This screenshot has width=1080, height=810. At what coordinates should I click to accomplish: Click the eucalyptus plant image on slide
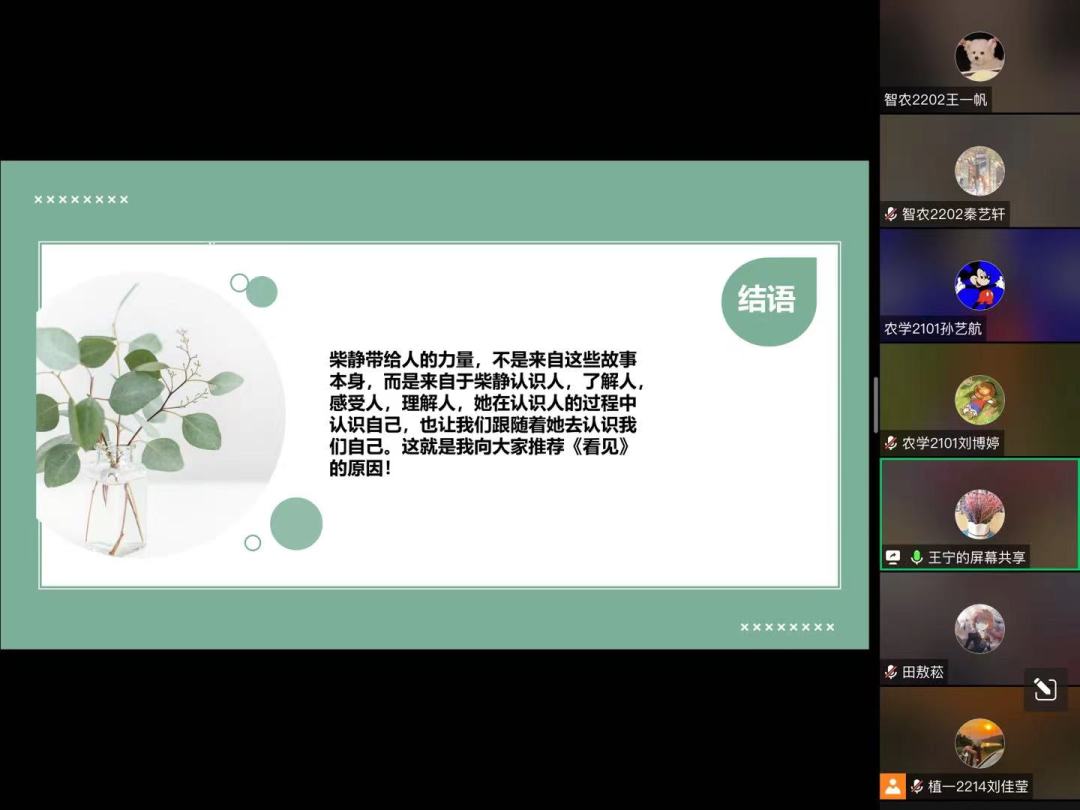160,414
